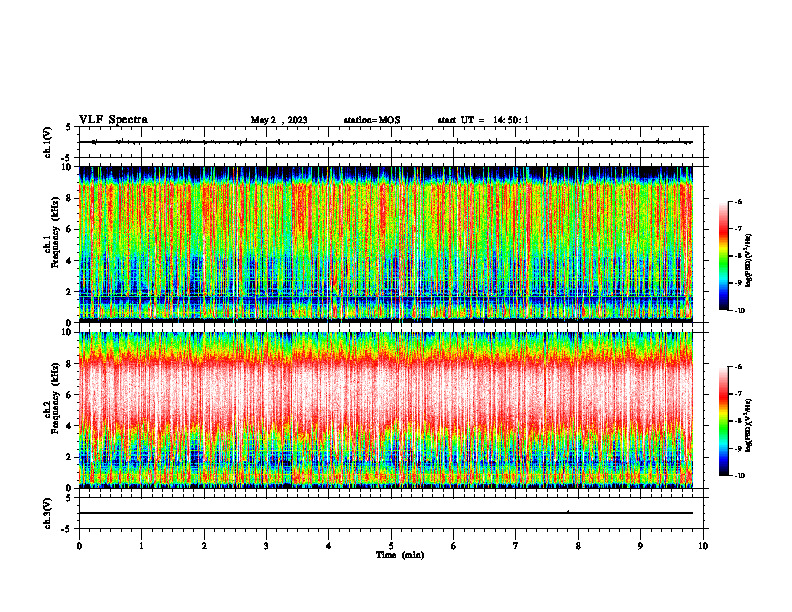Click the 'station=MOS' header label
This screenshot has height=612, width=792.
[x=372, y=120]
